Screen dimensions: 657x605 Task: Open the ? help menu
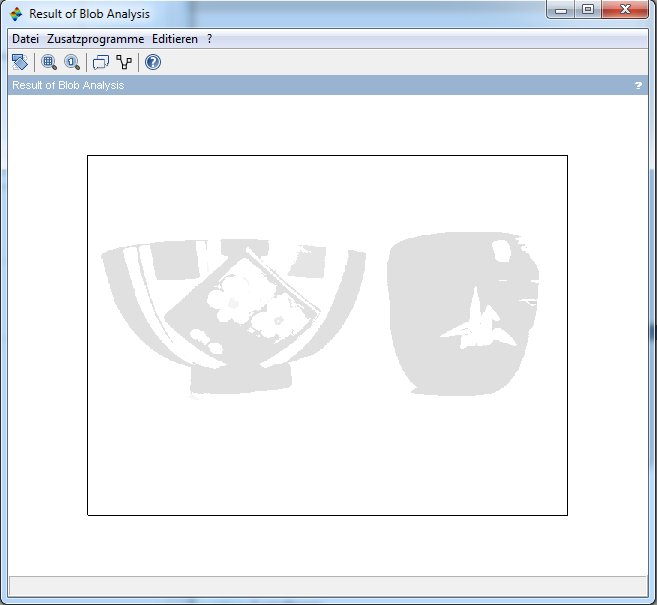pos(210,39)
